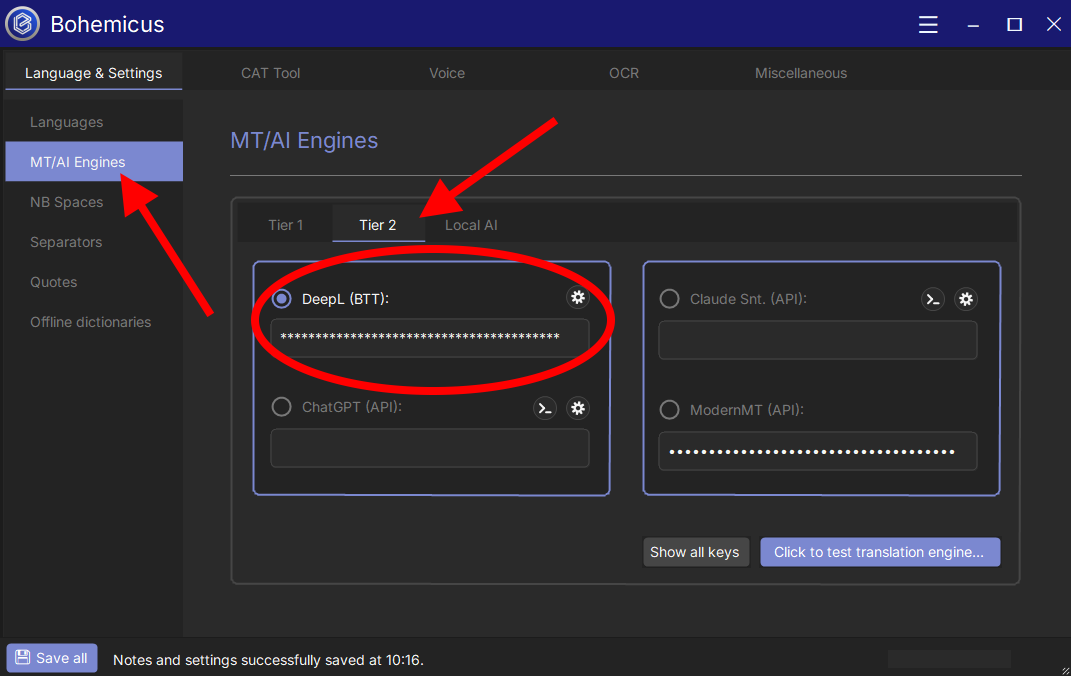Focus the ChatGPT (API) key field
1071x676 pixels.
(x=430, y=448)
